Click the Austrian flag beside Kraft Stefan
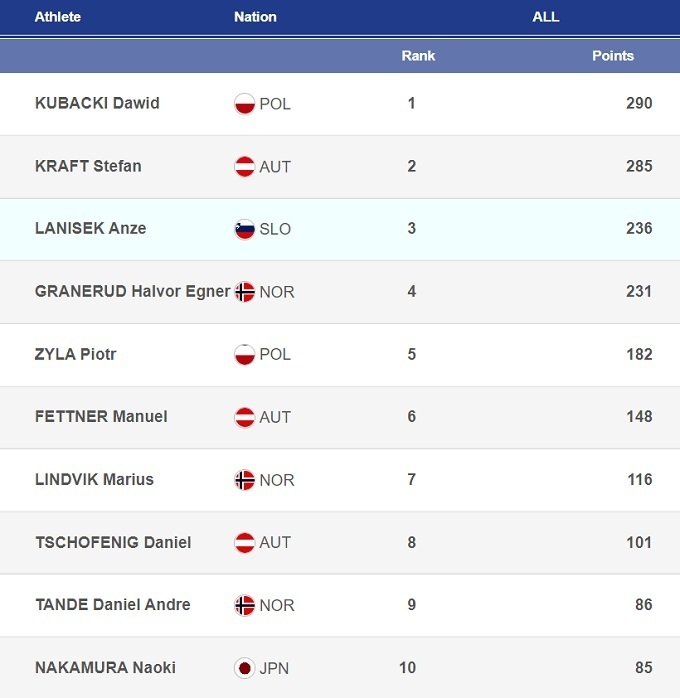 pyautogui.click(x=245, y=166)
